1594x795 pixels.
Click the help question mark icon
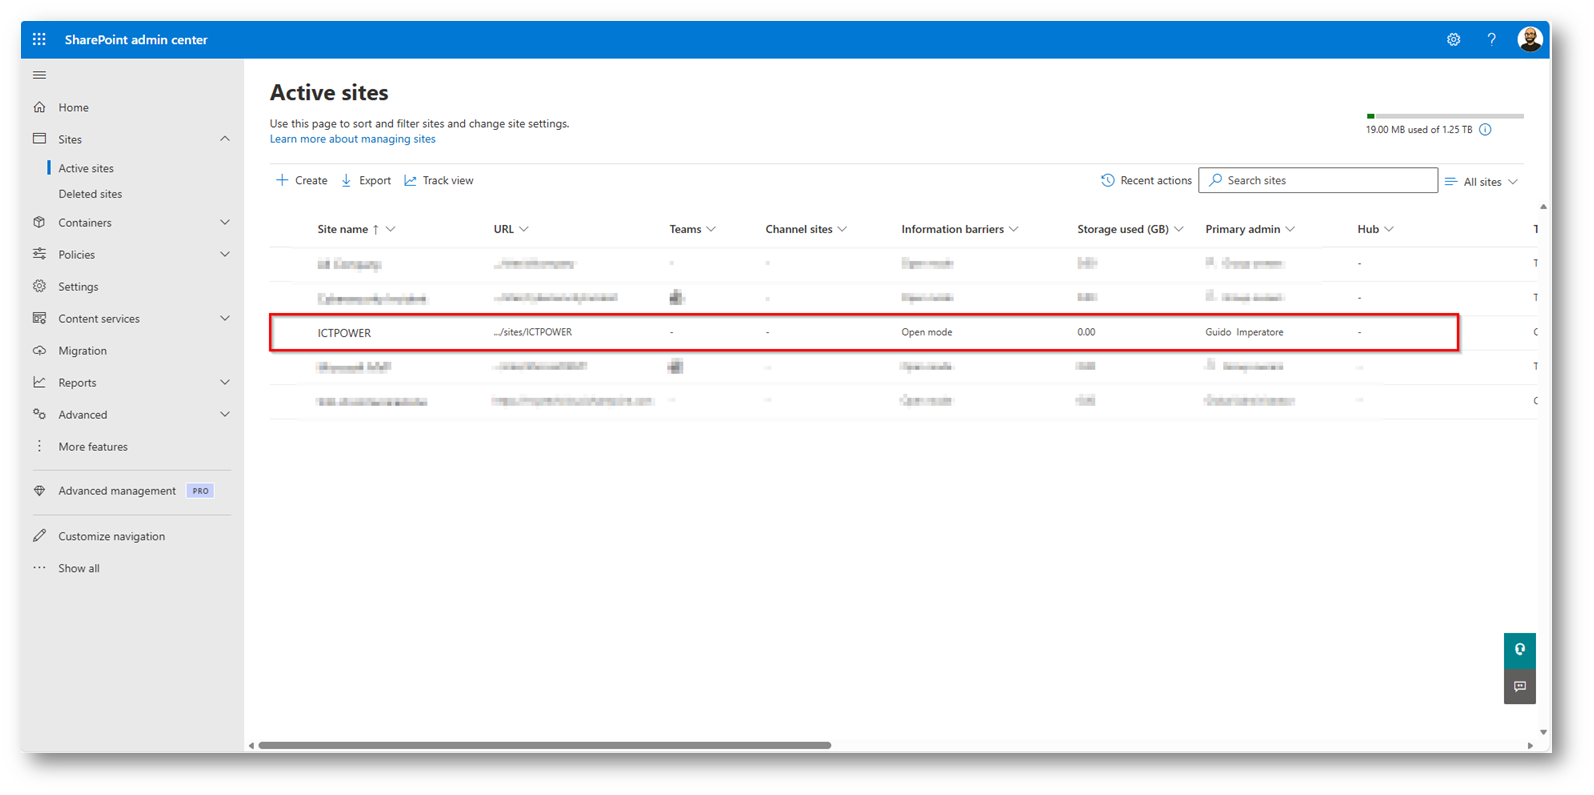[1491, 40]
